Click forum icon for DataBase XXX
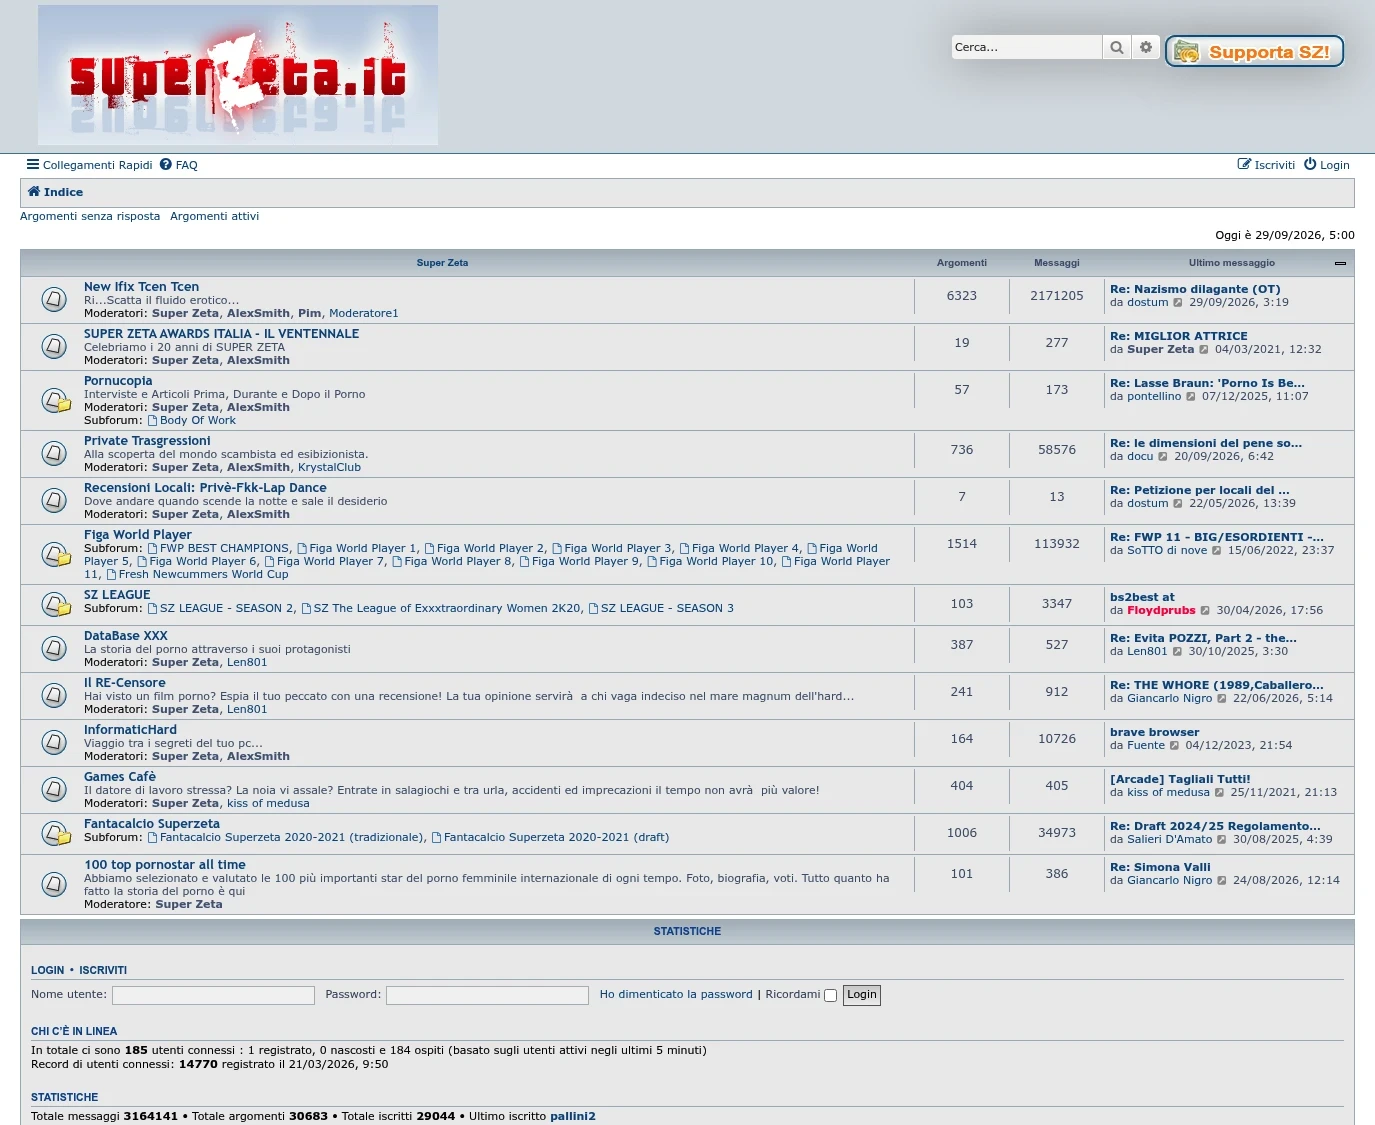 (x=54, y=648)
